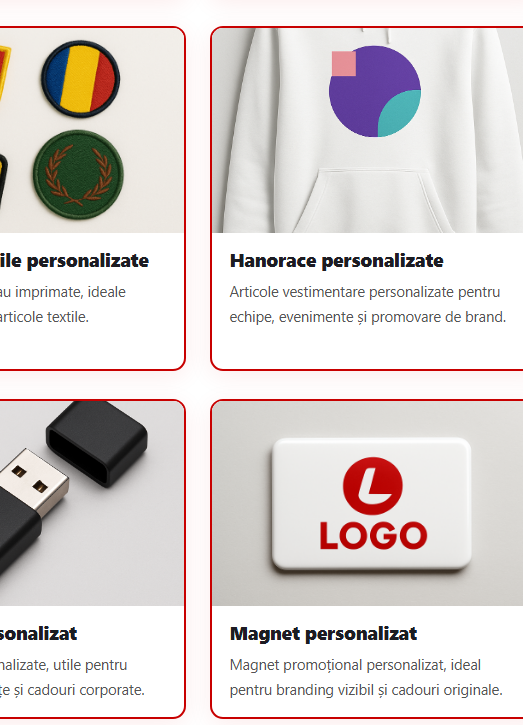Open the USB personalizat card title
This screenshot has width=523, height=725.
(38, 633)
